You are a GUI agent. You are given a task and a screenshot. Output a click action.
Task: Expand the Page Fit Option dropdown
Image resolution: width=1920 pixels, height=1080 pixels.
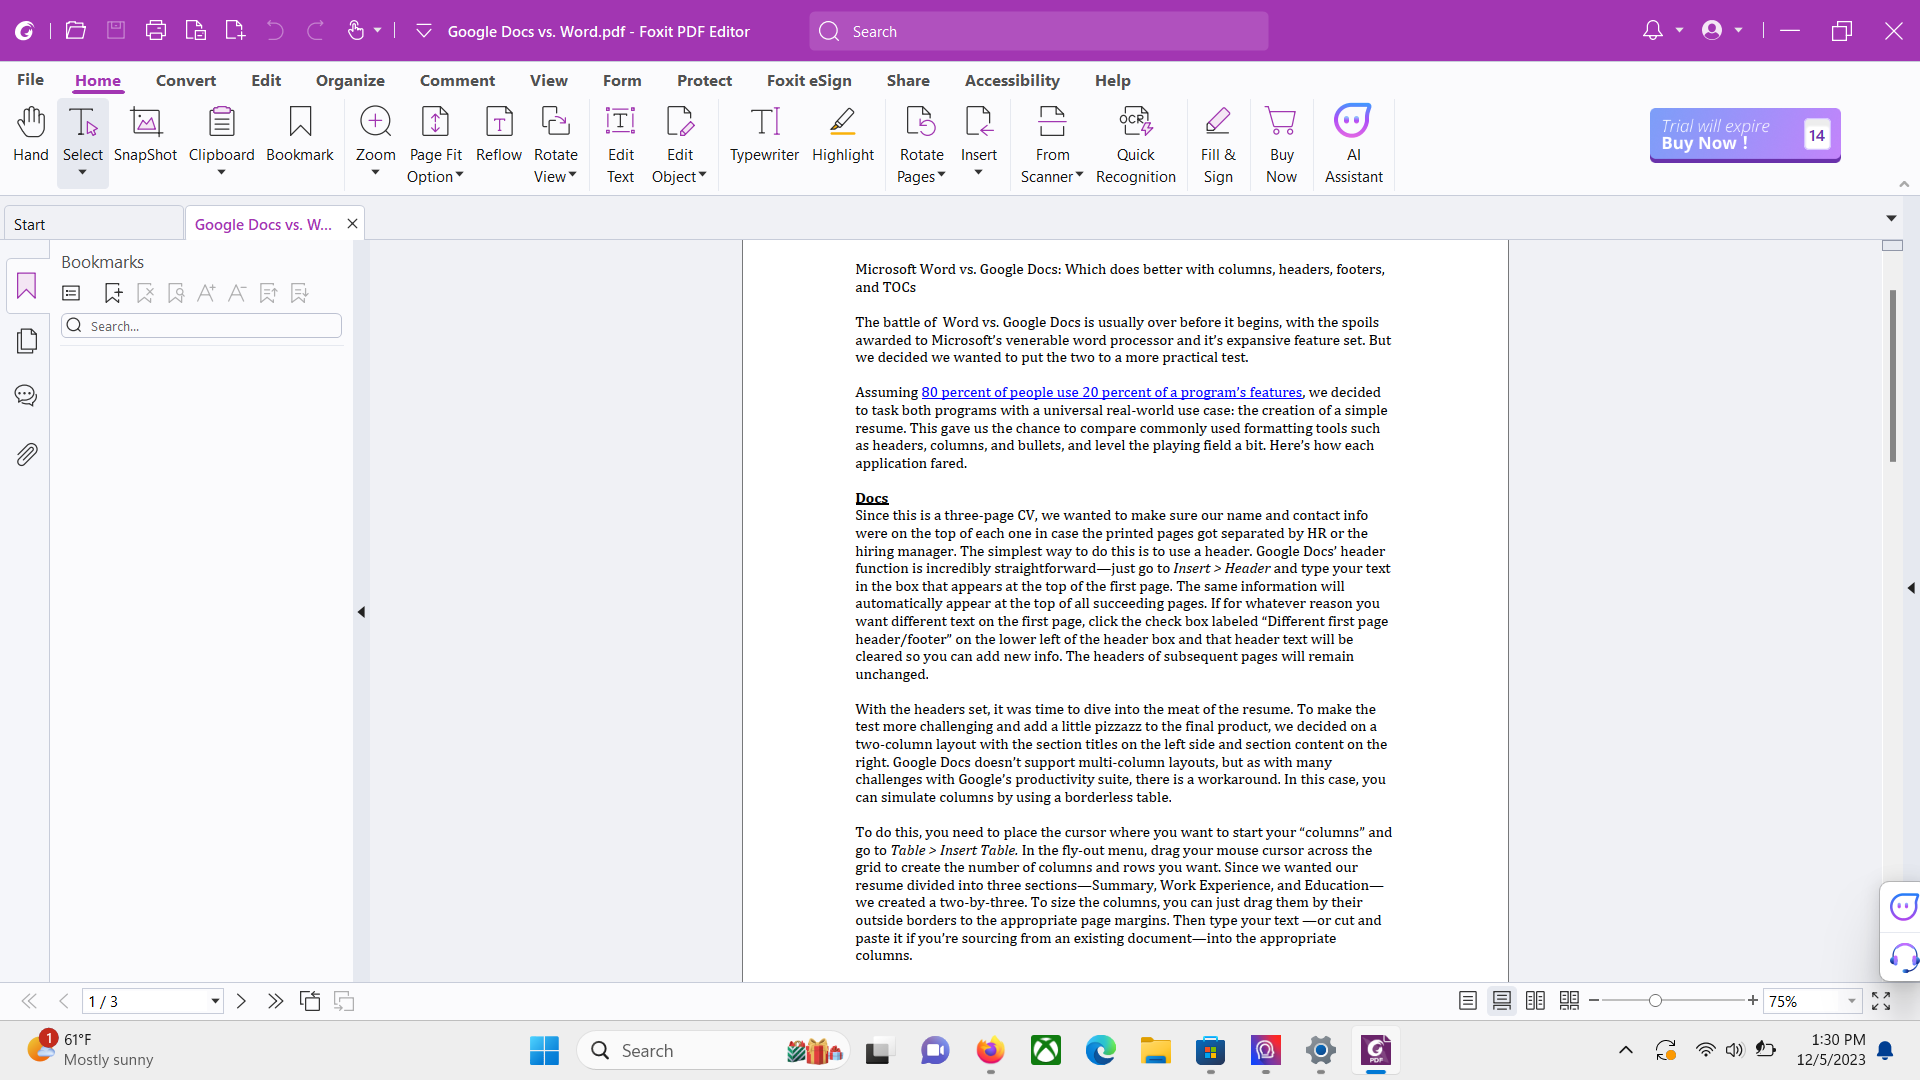point(462,177)
